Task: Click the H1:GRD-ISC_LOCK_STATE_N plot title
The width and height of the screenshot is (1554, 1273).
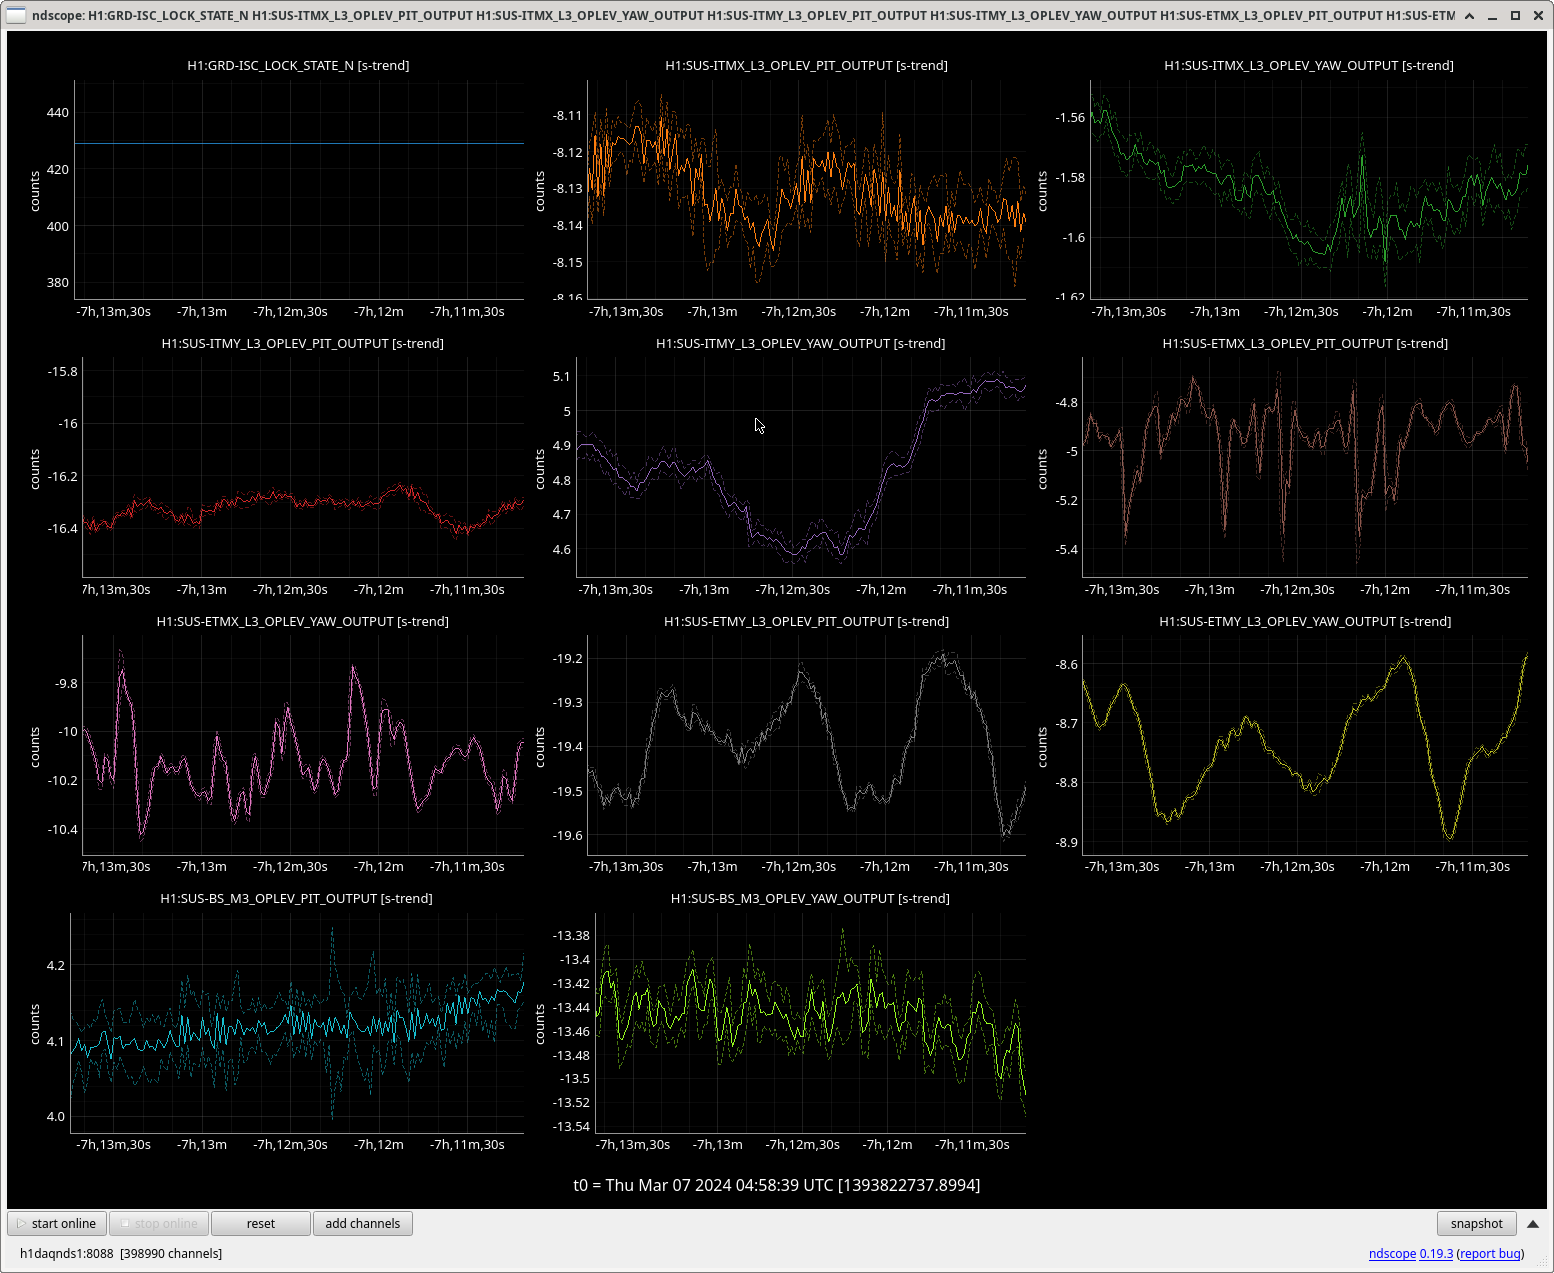Action: pos(298,65)
